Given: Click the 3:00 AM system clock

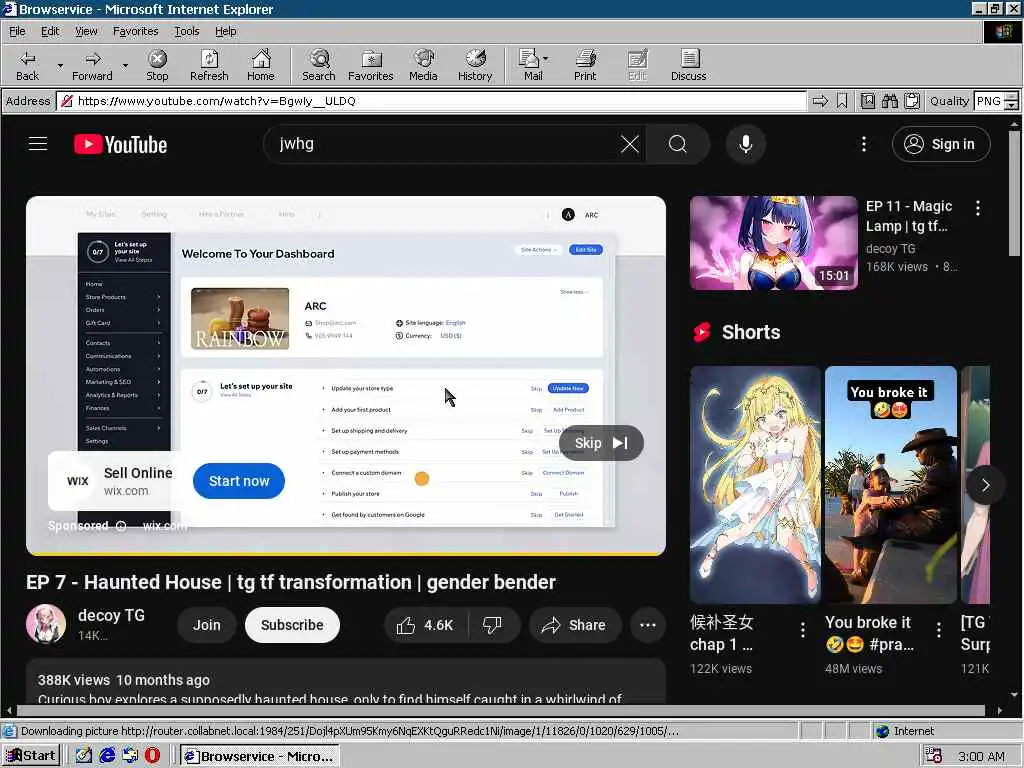Looking at the screenshot, I should (x=981, y=756).
